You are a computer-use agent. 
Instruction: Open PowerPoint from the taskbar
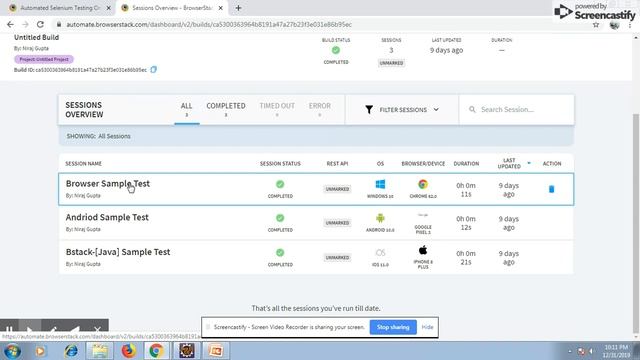216,351
